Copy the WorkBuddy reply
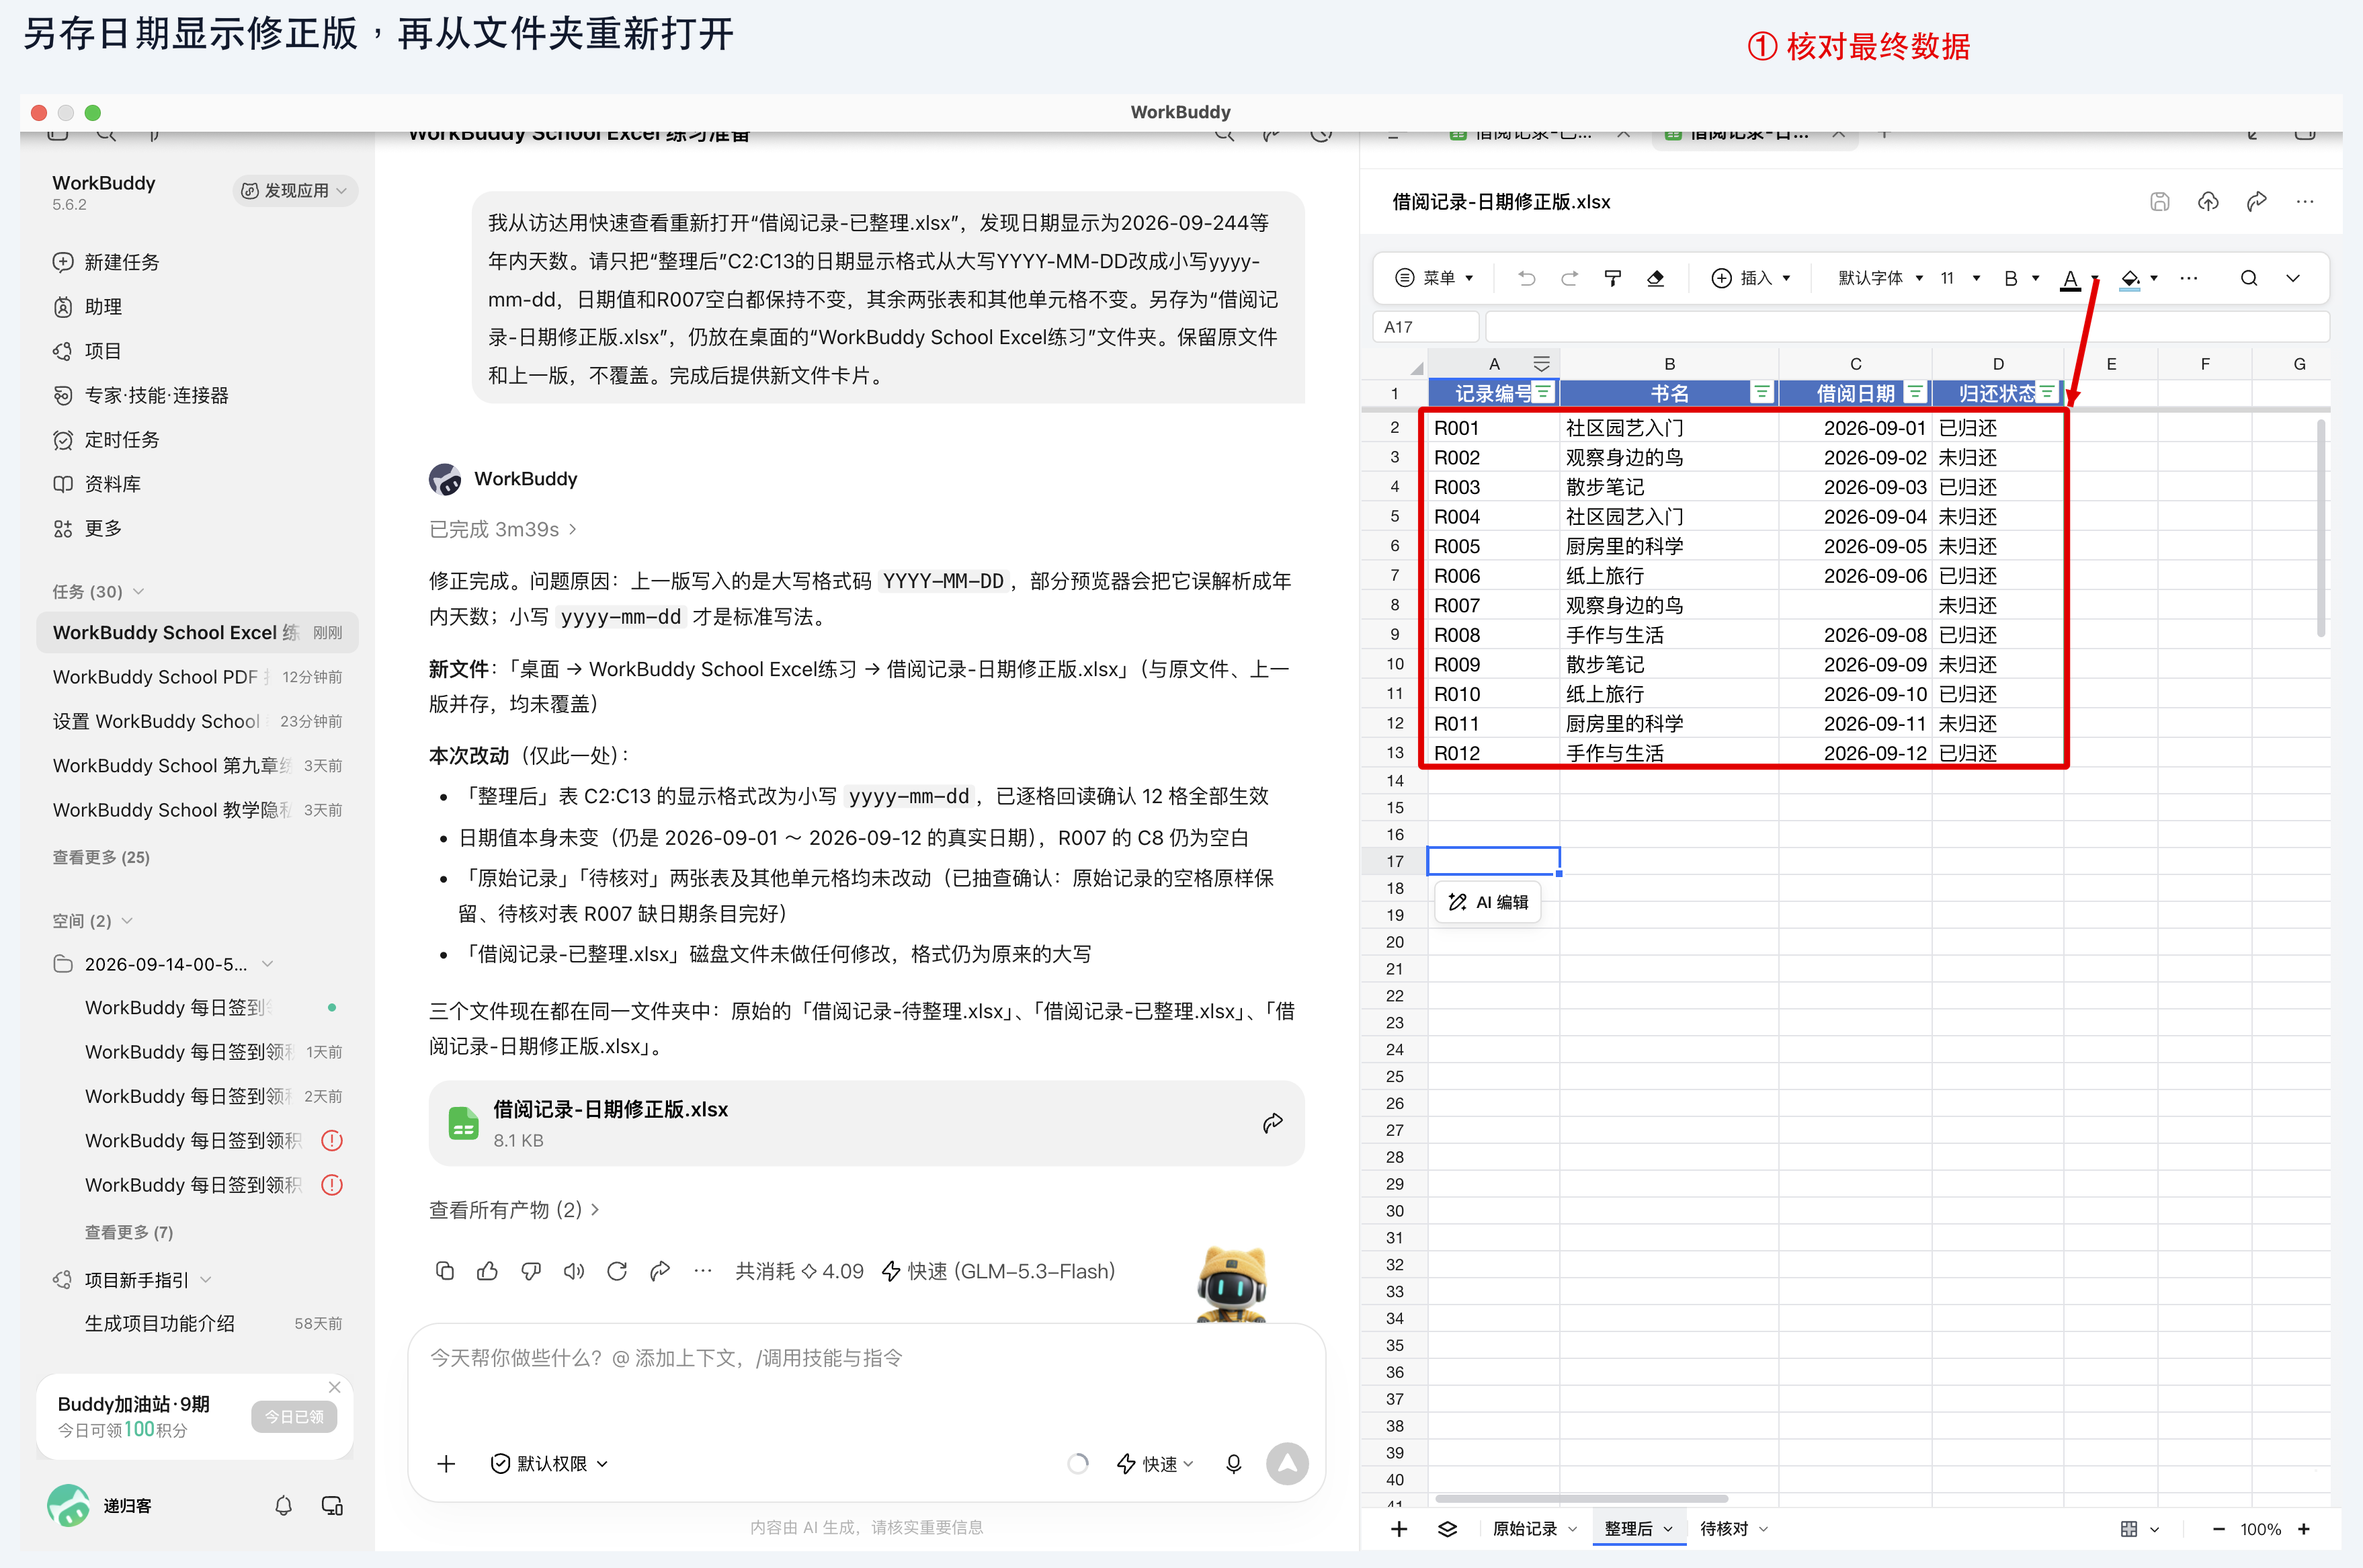Image resolution: width=2363 pixels, height=1568 pixels. [x=445, y=1271]
